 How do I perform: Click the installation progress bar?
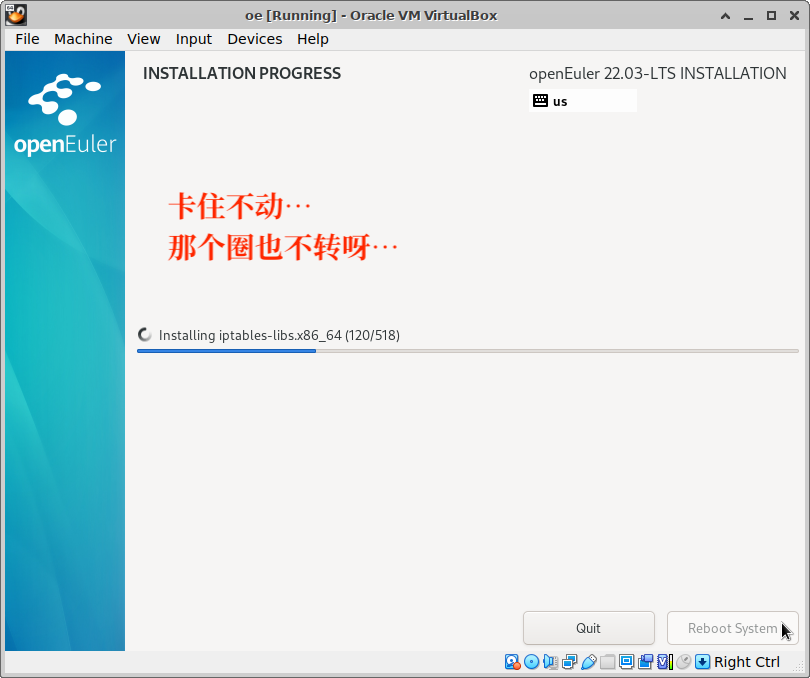tap(467, 351)
